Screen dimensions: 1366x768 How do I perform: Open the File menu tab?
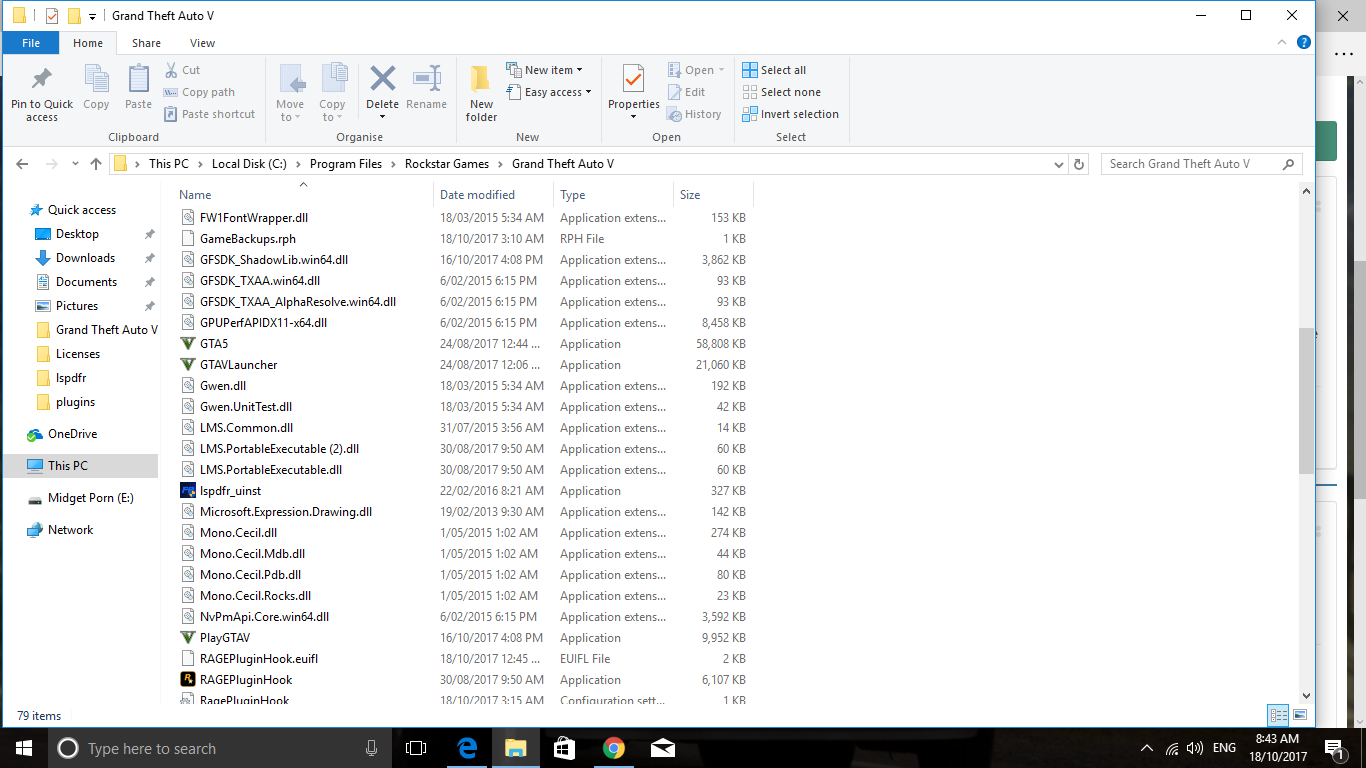[x=31, y=43]
